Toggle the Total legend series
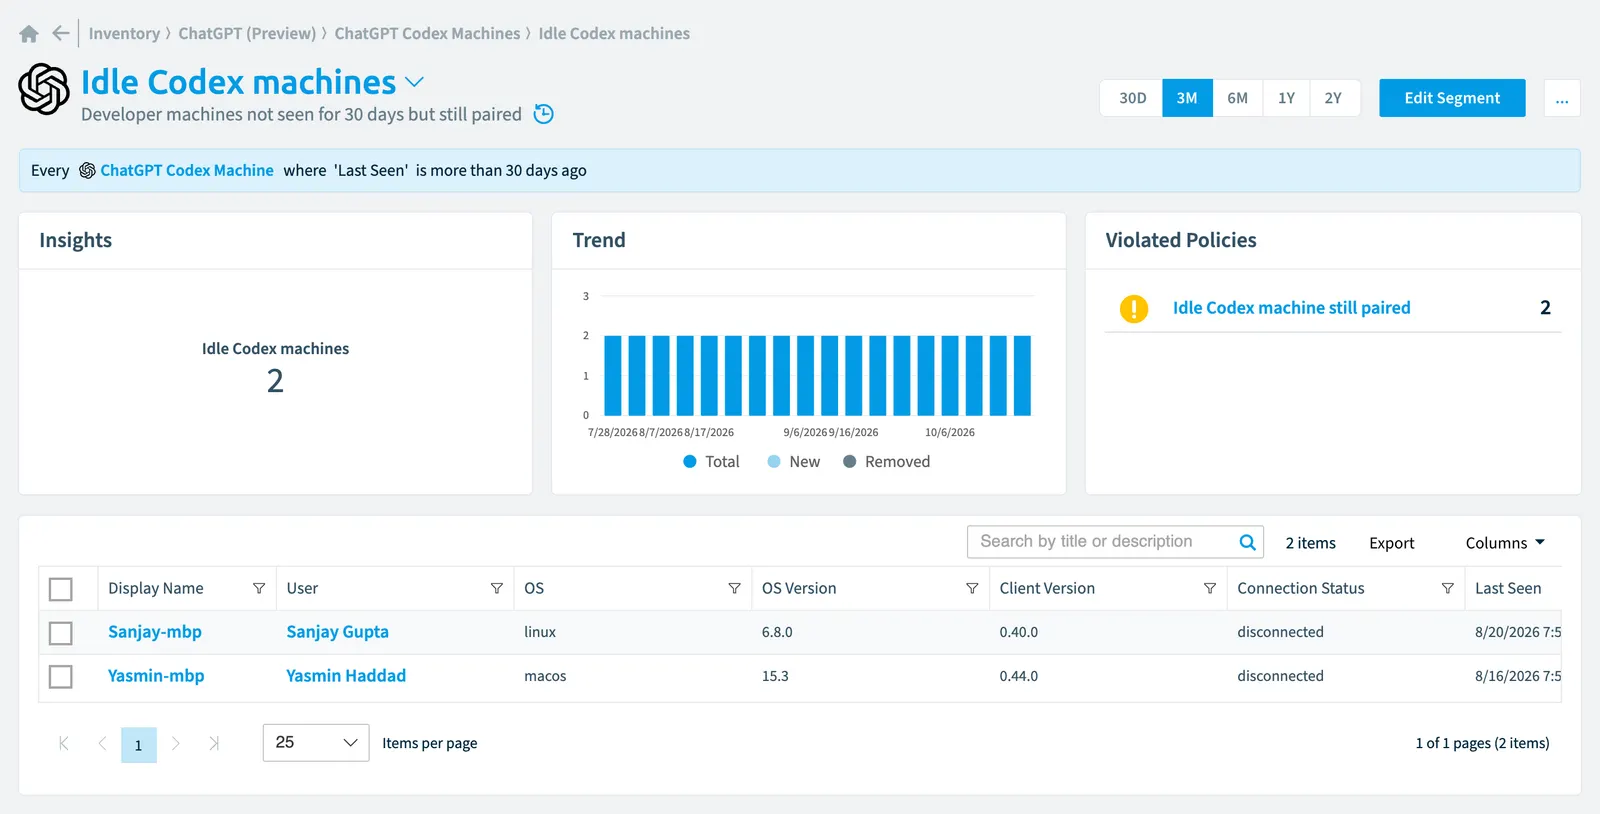This screenshot has width=1600, height=814. point(711,462)
